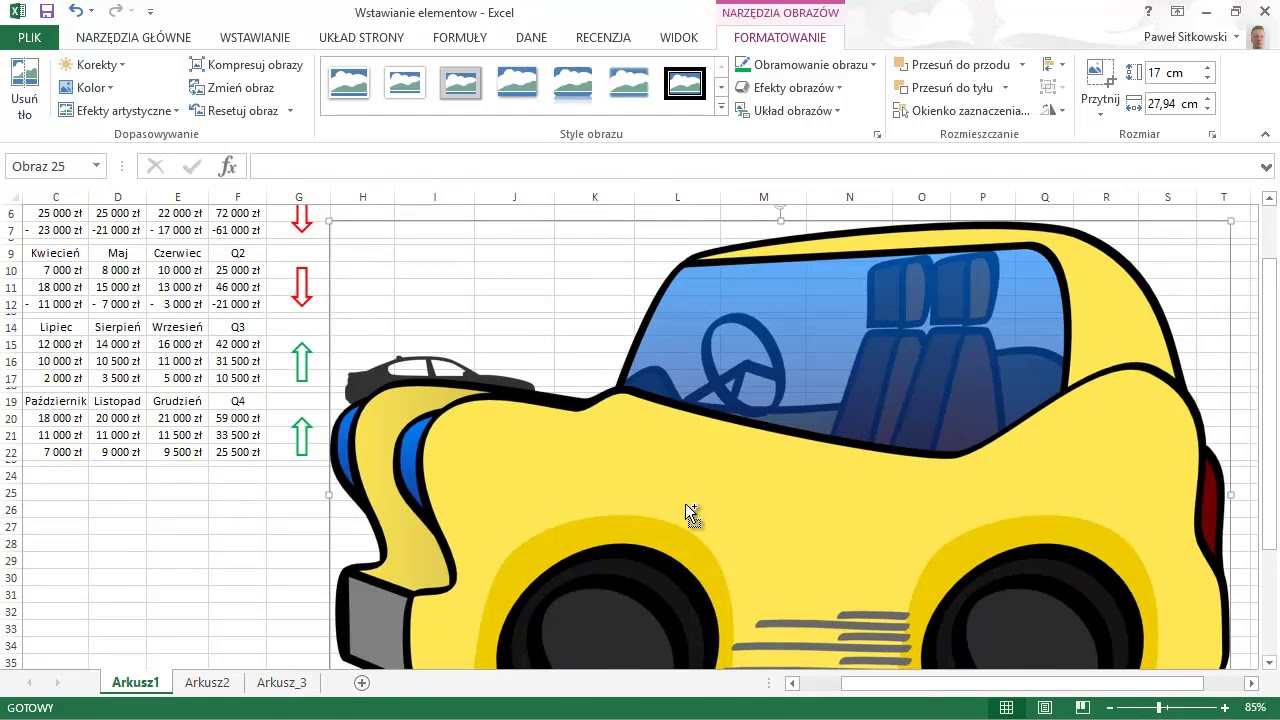1280x720 pixels.
Task: Click Kompresuj obrazy
Action: (246, 65)
